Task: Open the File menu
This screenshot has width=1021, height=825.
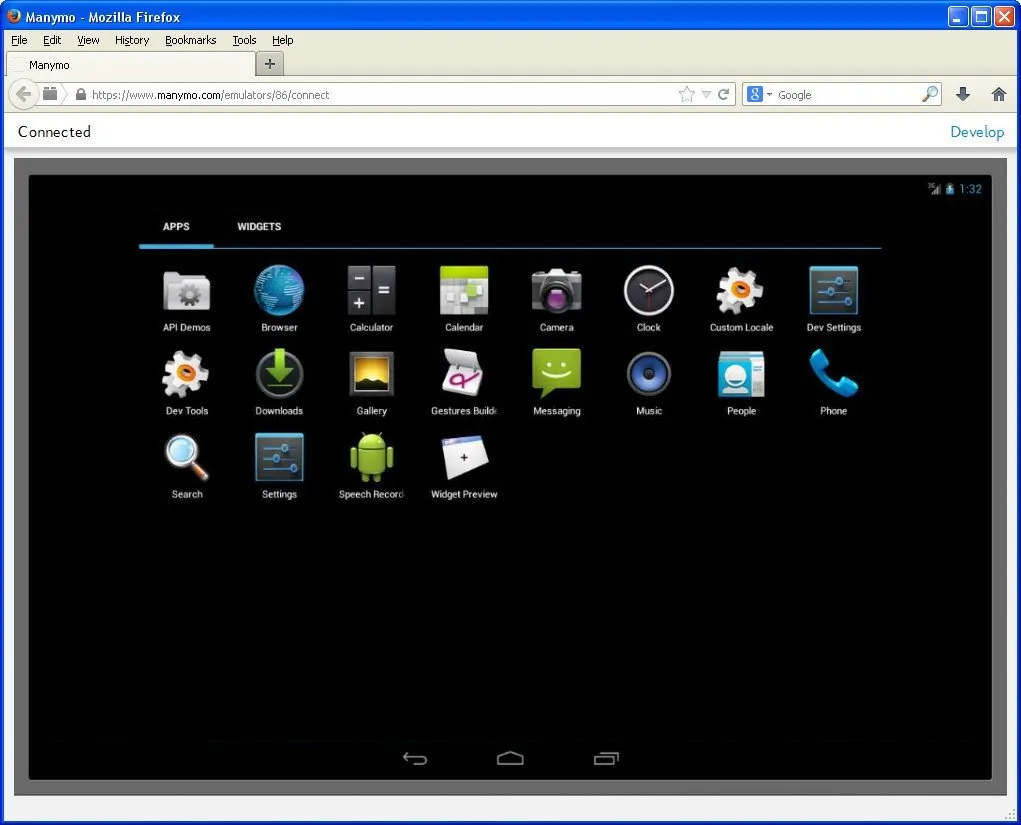Action: point(20,40)
